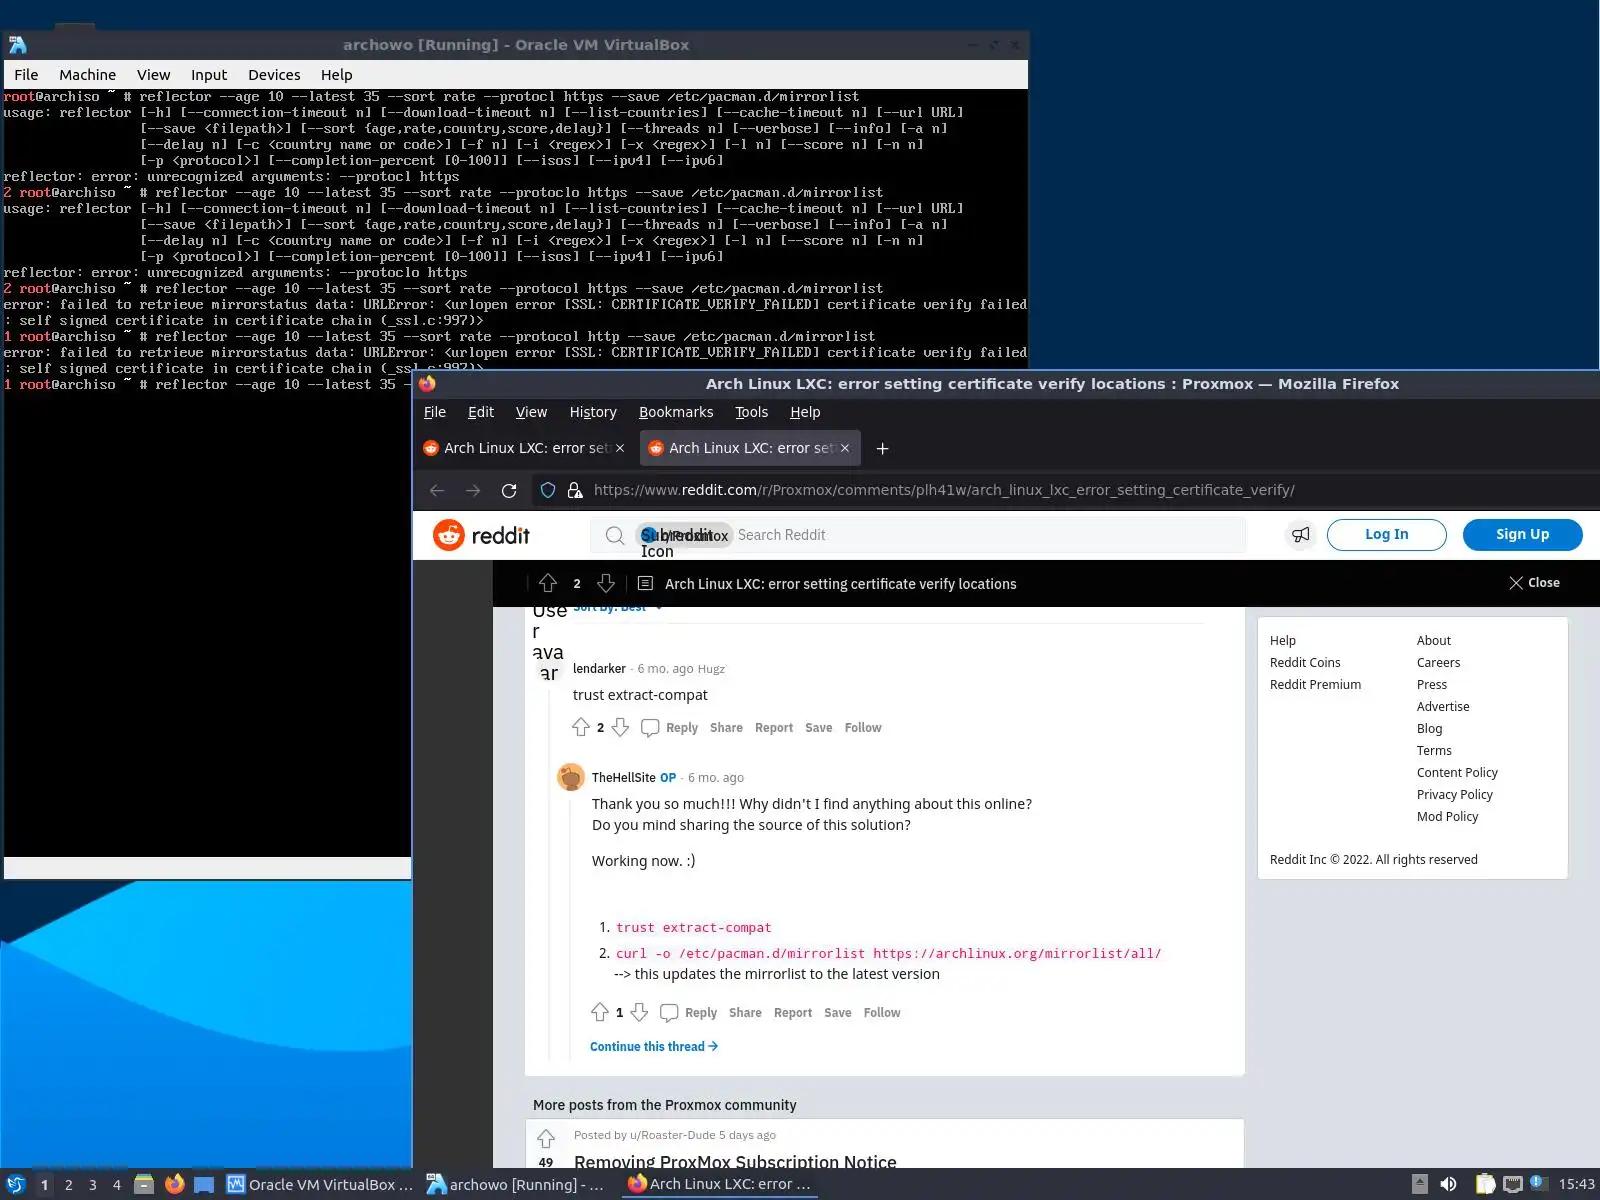This screenshot has height=1200, width=1600.
Task: Click the post type icon beside the post title
Action: pyautogui.click(x=646, y=583)
